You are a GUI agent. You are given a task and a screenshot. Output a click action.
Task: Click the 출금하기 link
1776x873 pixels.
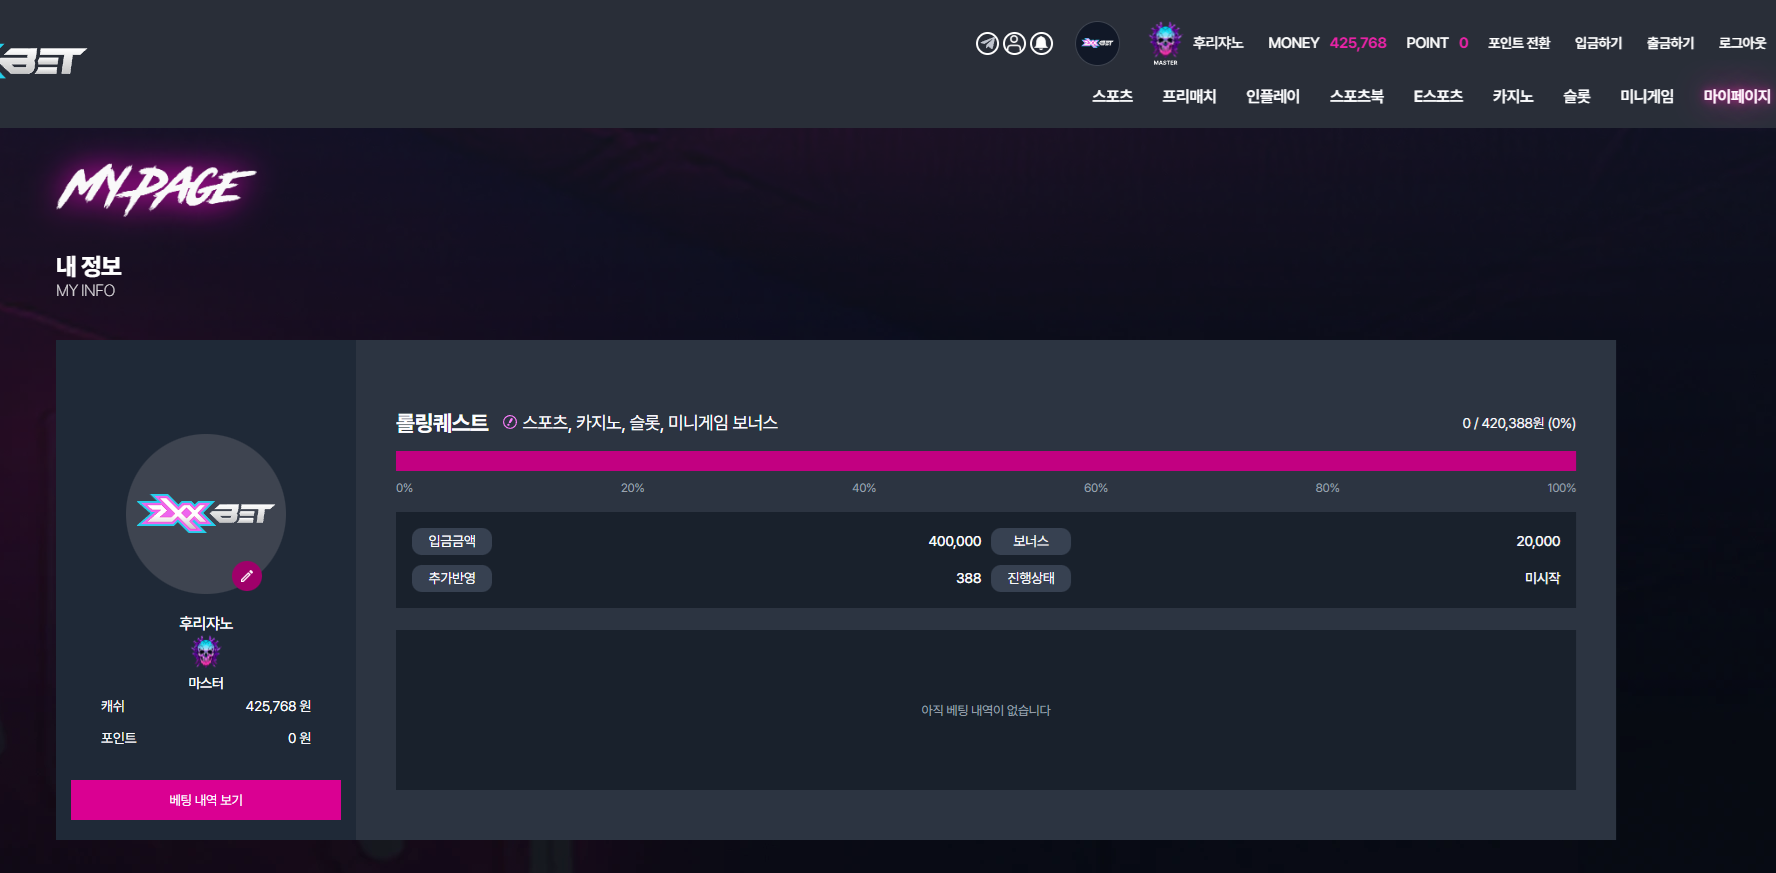coord(1670,43)
